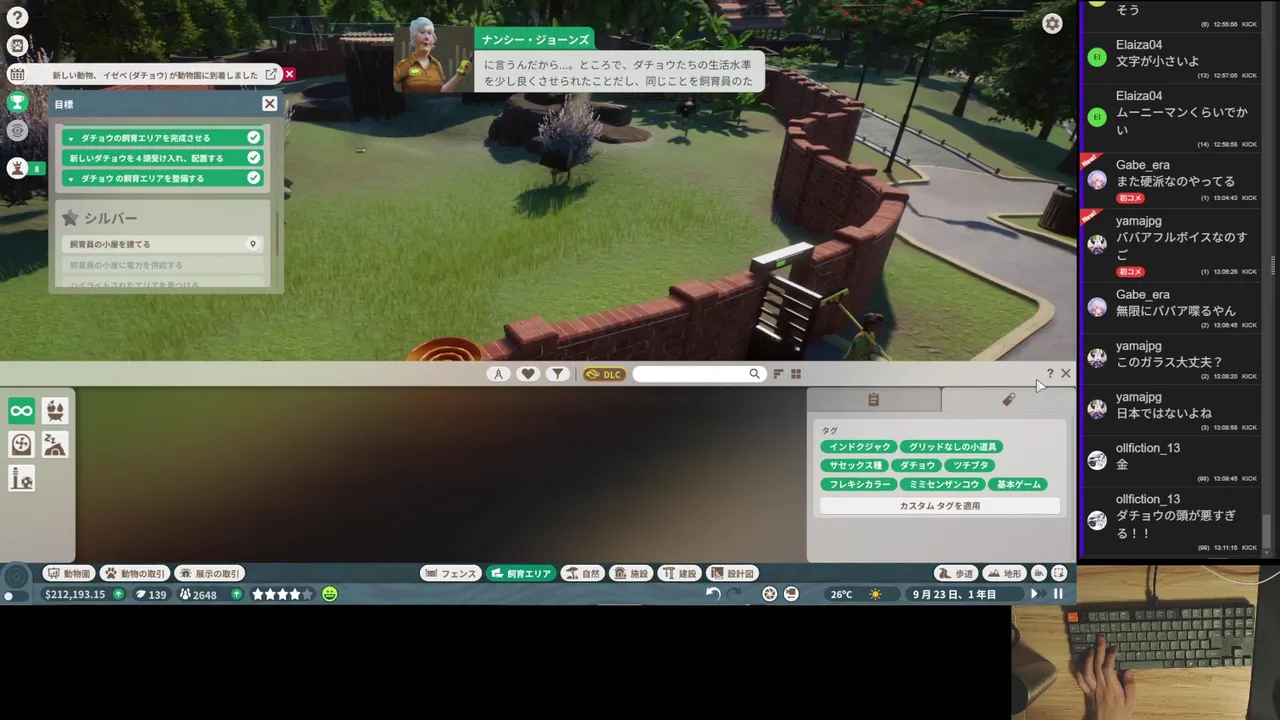
Task: Toggle the heart favorites filter
Action: 528,374
